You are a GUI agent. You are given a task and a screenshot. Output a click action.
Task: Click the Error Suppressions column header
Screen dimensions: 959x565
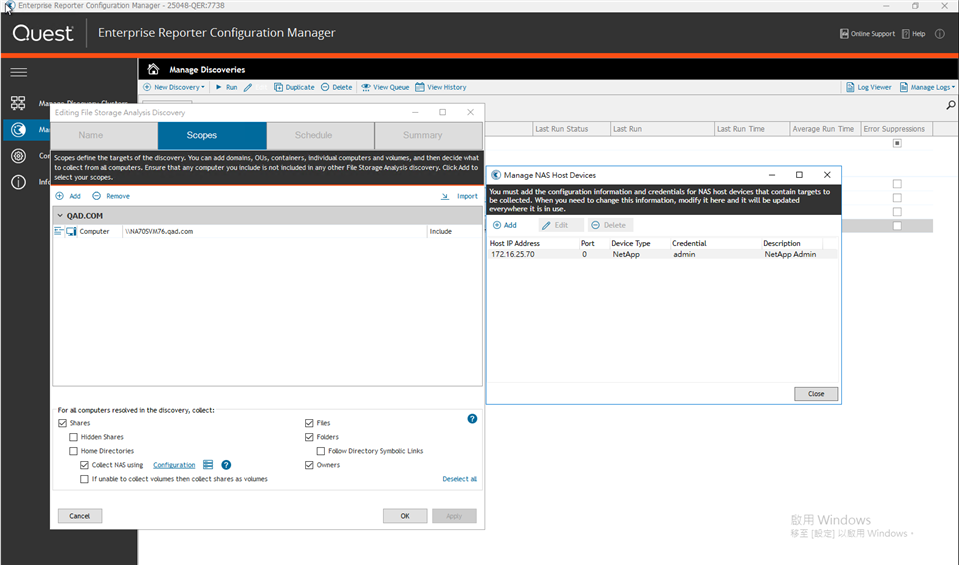(897, 129)
